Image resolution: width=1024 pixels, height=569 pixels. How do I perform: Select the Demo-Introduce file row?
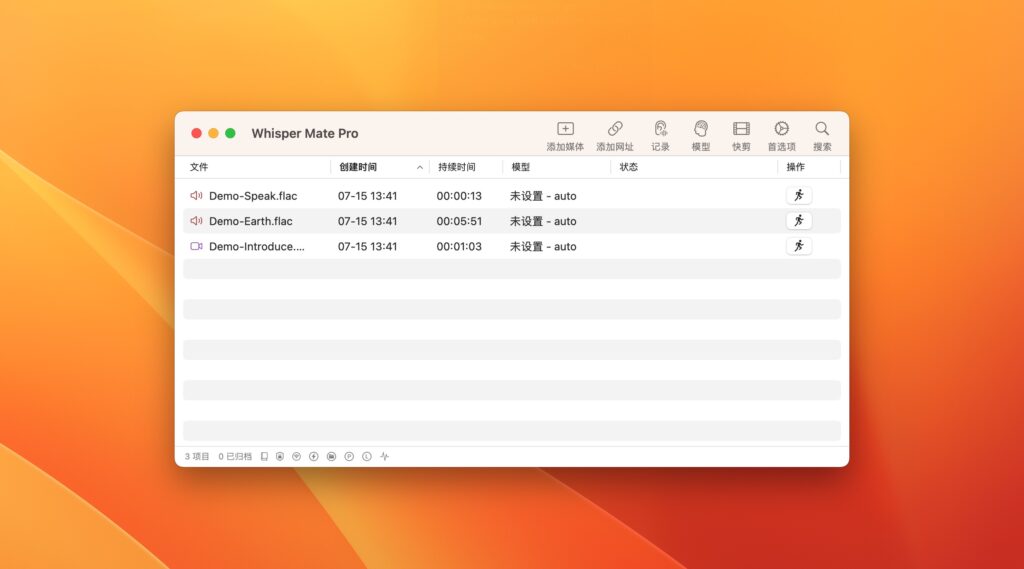512,246
